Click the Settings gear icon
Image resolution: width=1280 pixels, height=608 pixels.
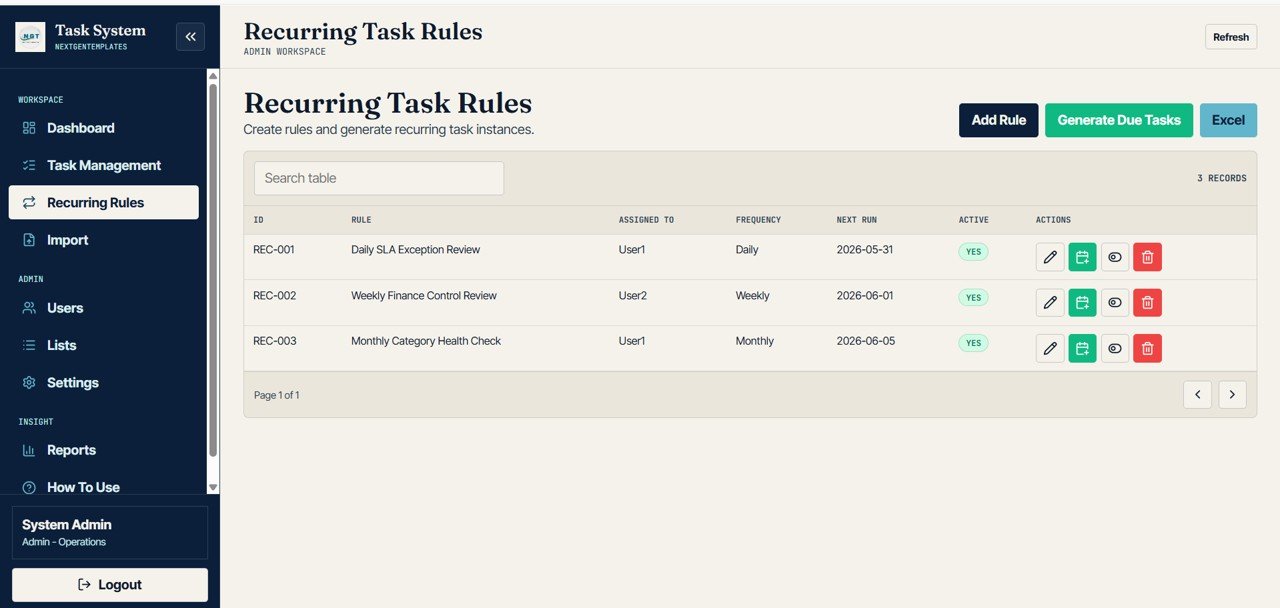point(29,383)
